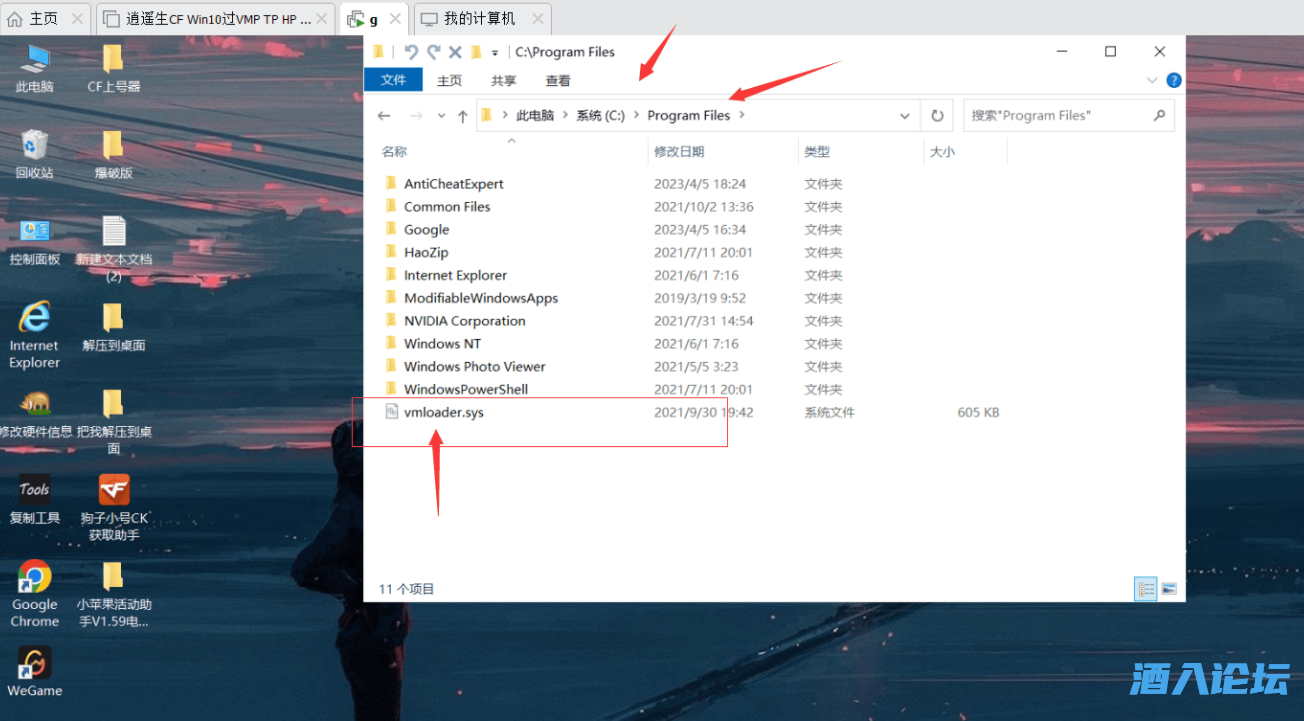Viewport: 1304px width, 721px height.
Task: Close the 主页 VM tab
Action: coord(77,19)
